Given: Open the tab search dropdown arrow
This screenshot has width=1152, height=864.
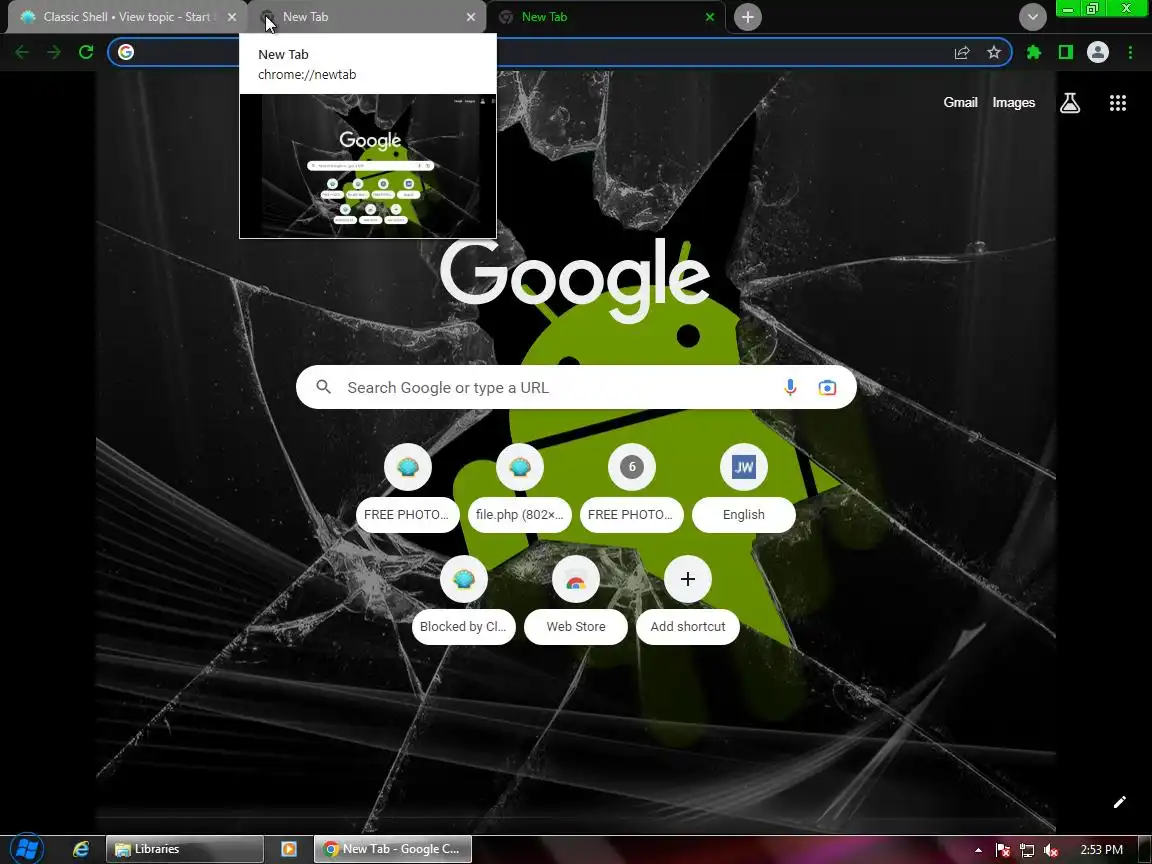Looking at the screenshot, I should pyautogui.click(x=1032, y=17).
